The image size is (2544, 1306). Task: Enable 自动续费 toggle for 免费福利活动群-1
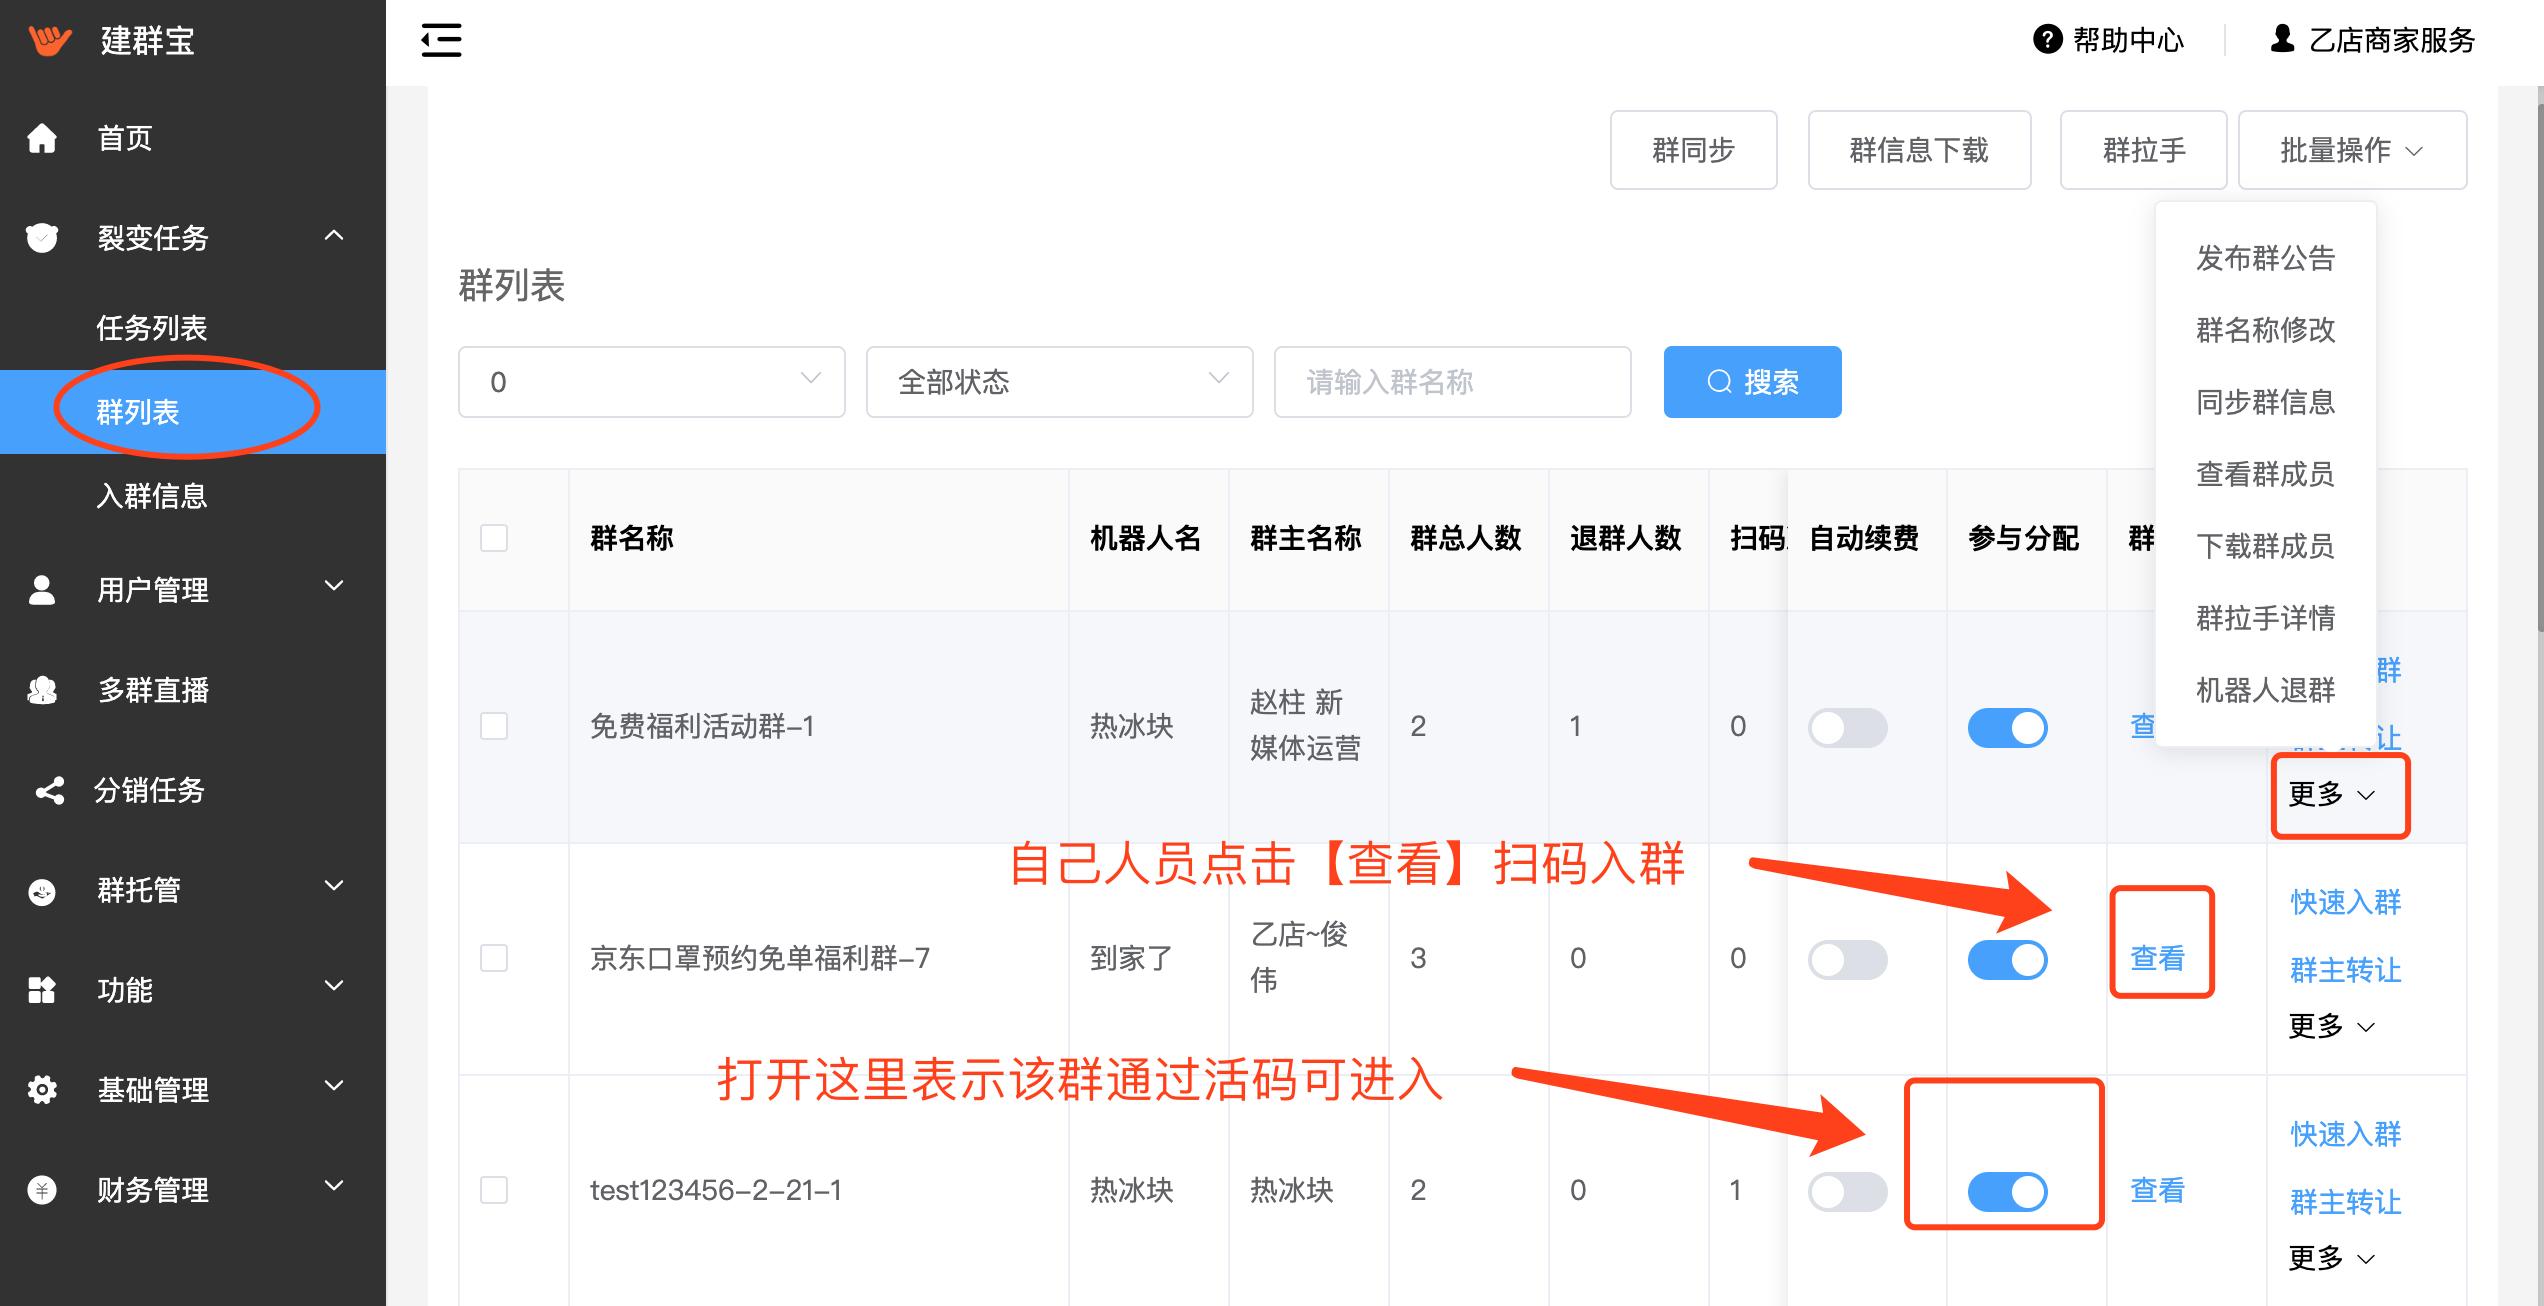(1847, 727)
